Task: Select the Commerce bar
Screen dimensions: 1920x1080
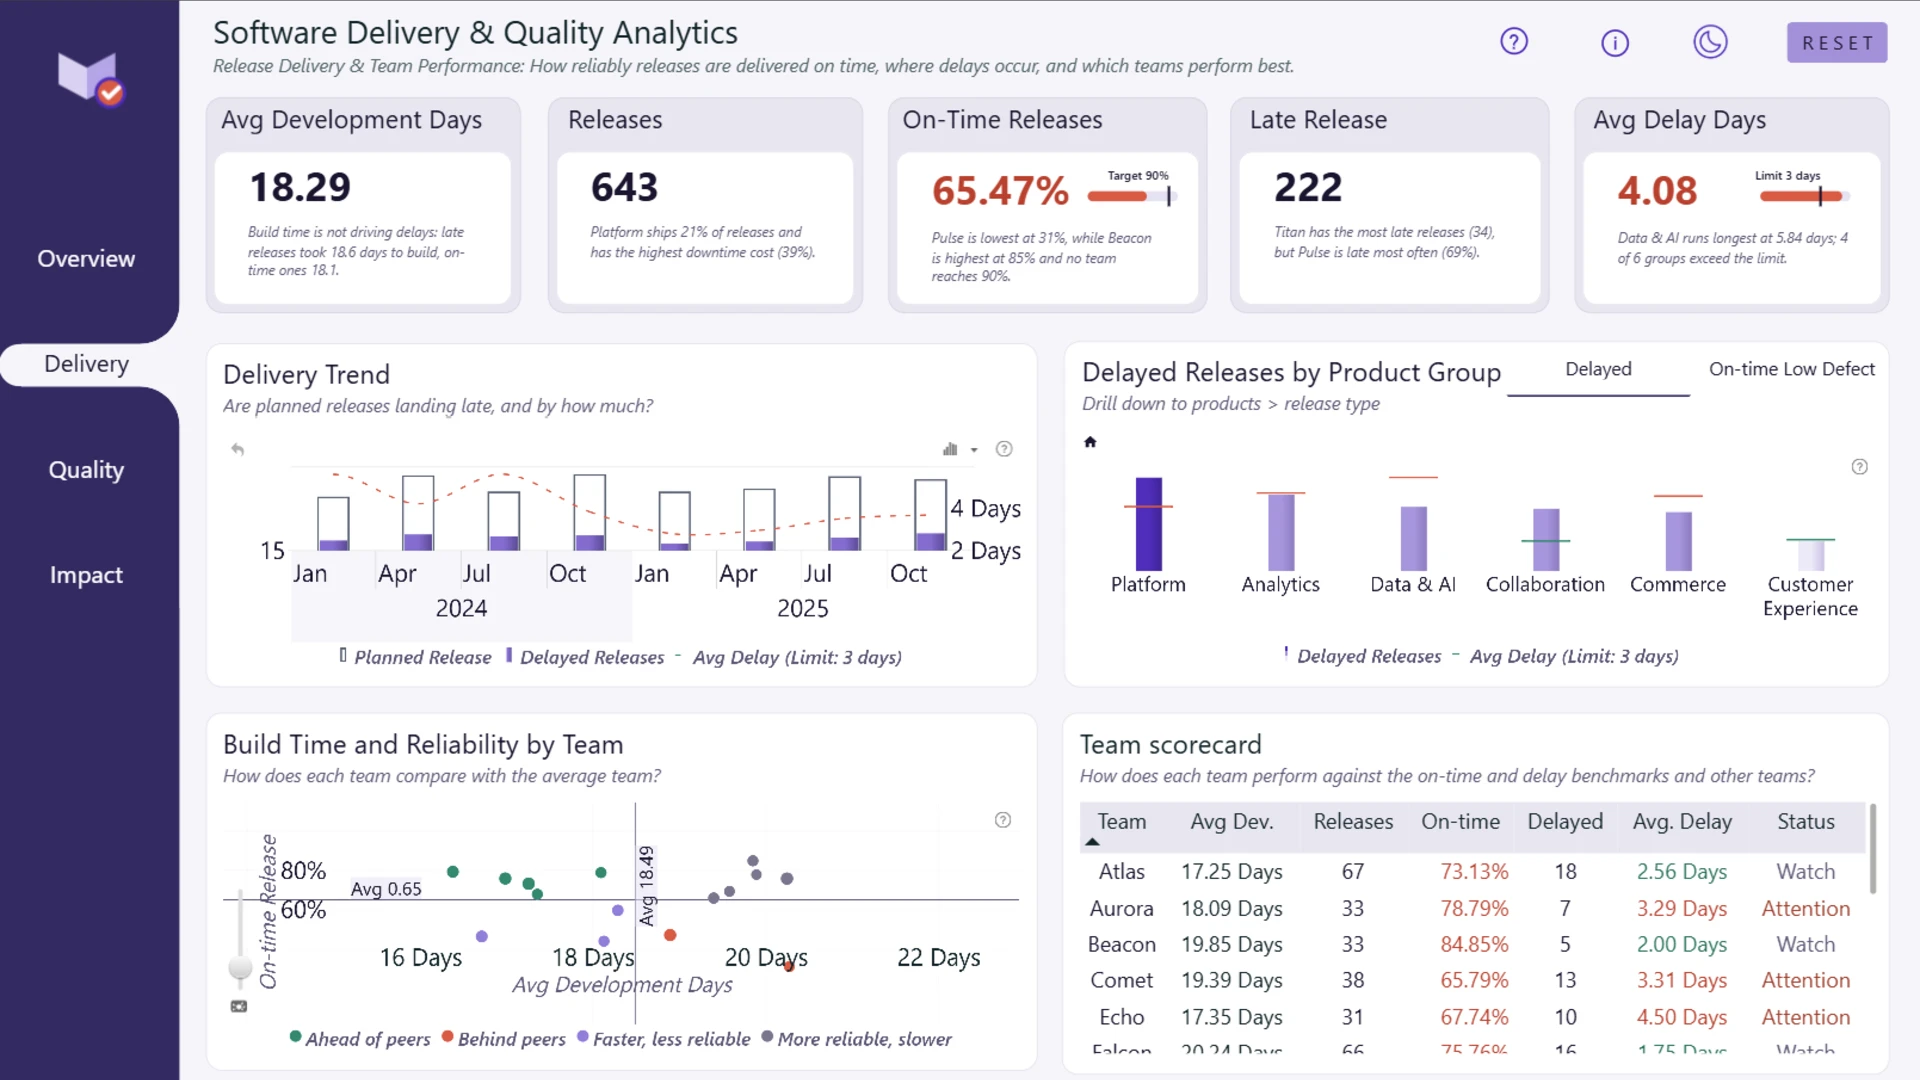Action: coord(1678,541)
